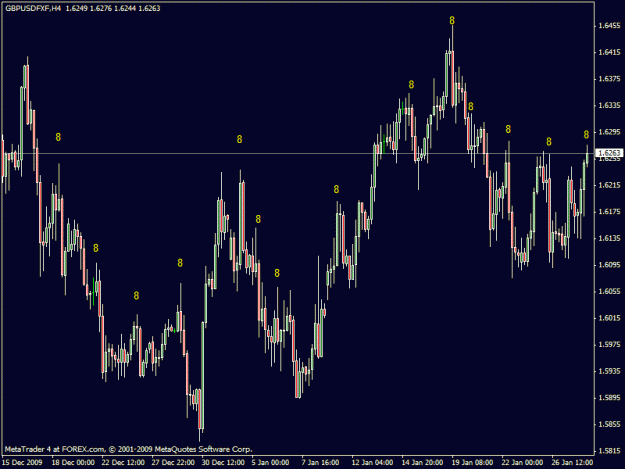
Task: Select the 1.6175 price scale value
Action: [x=609, y=212]
